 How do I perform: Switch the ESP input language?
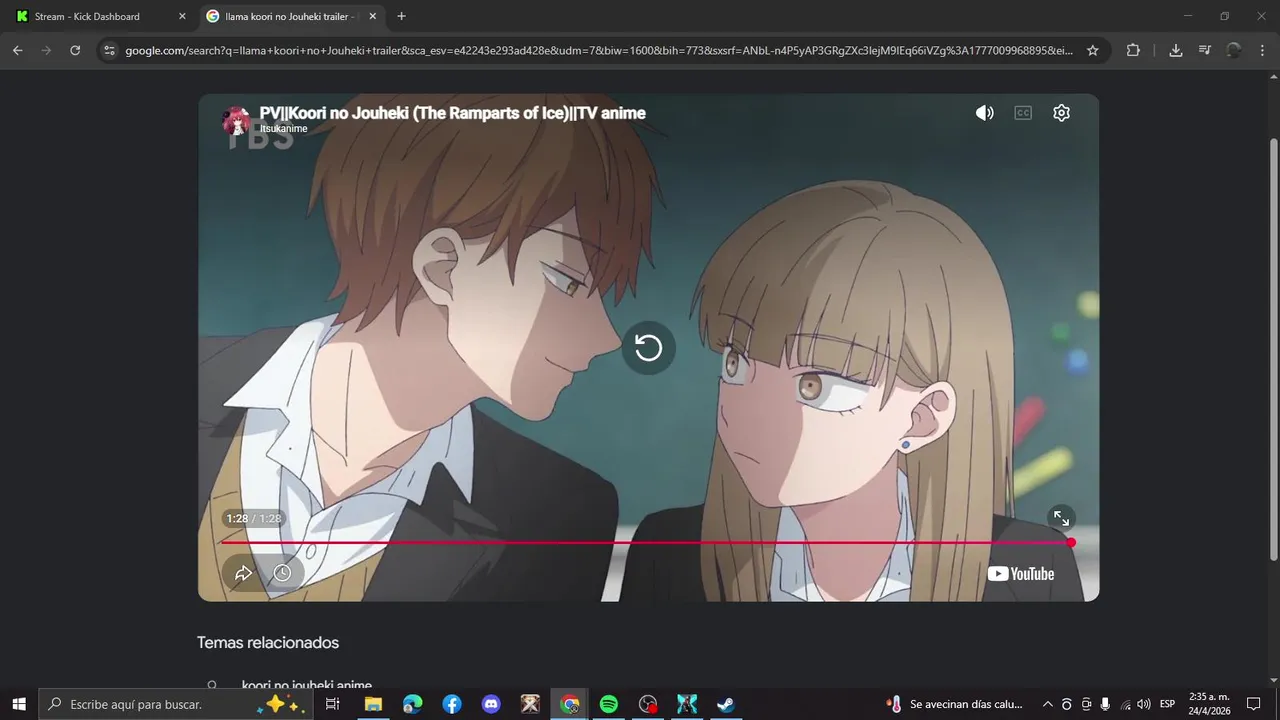1167,704
